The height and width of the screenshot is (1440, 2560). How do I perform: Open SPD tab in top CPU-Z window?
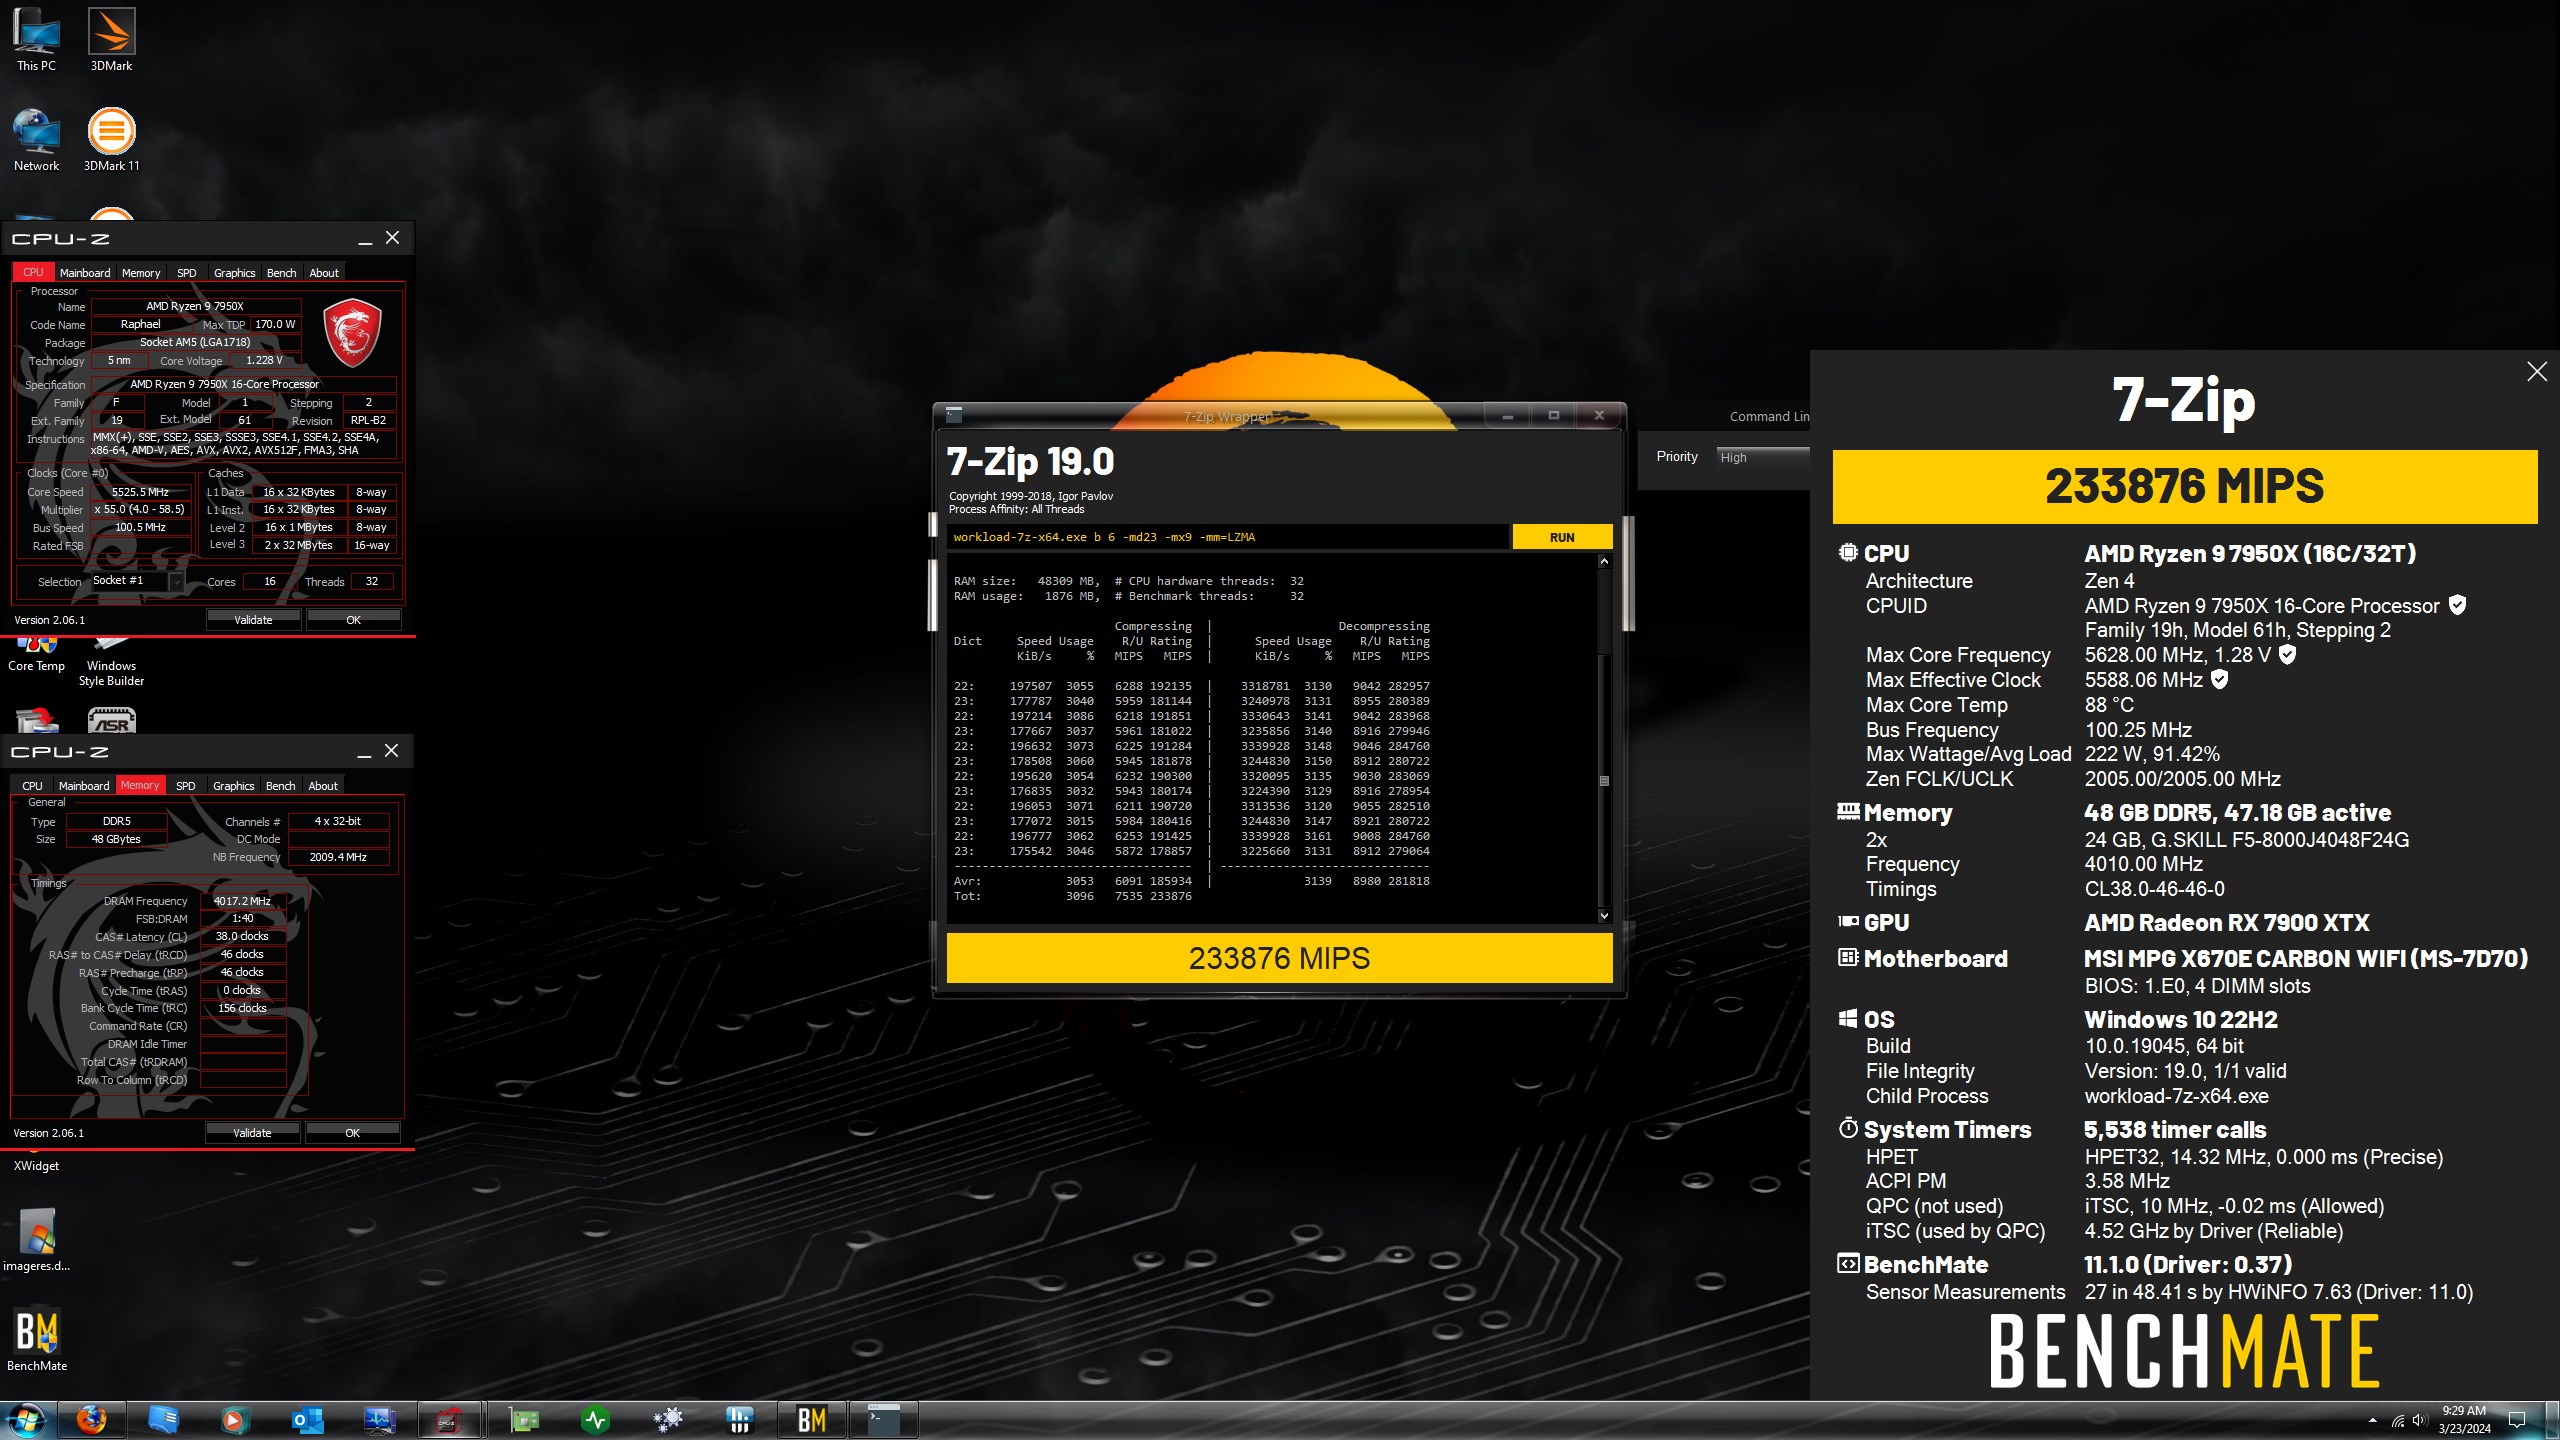pos(187,273)
